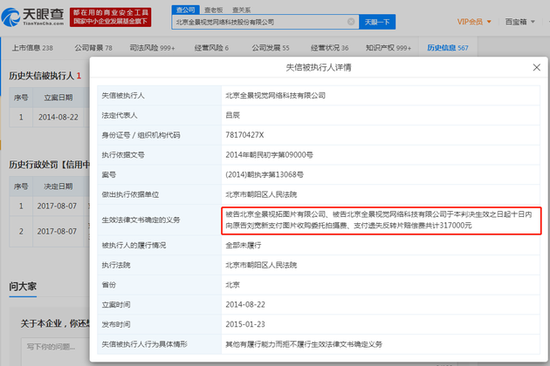The width and height of the screenshot is (550, 366).
Task: Open the 百宝箱 dropdown
Action: point(520,22)
